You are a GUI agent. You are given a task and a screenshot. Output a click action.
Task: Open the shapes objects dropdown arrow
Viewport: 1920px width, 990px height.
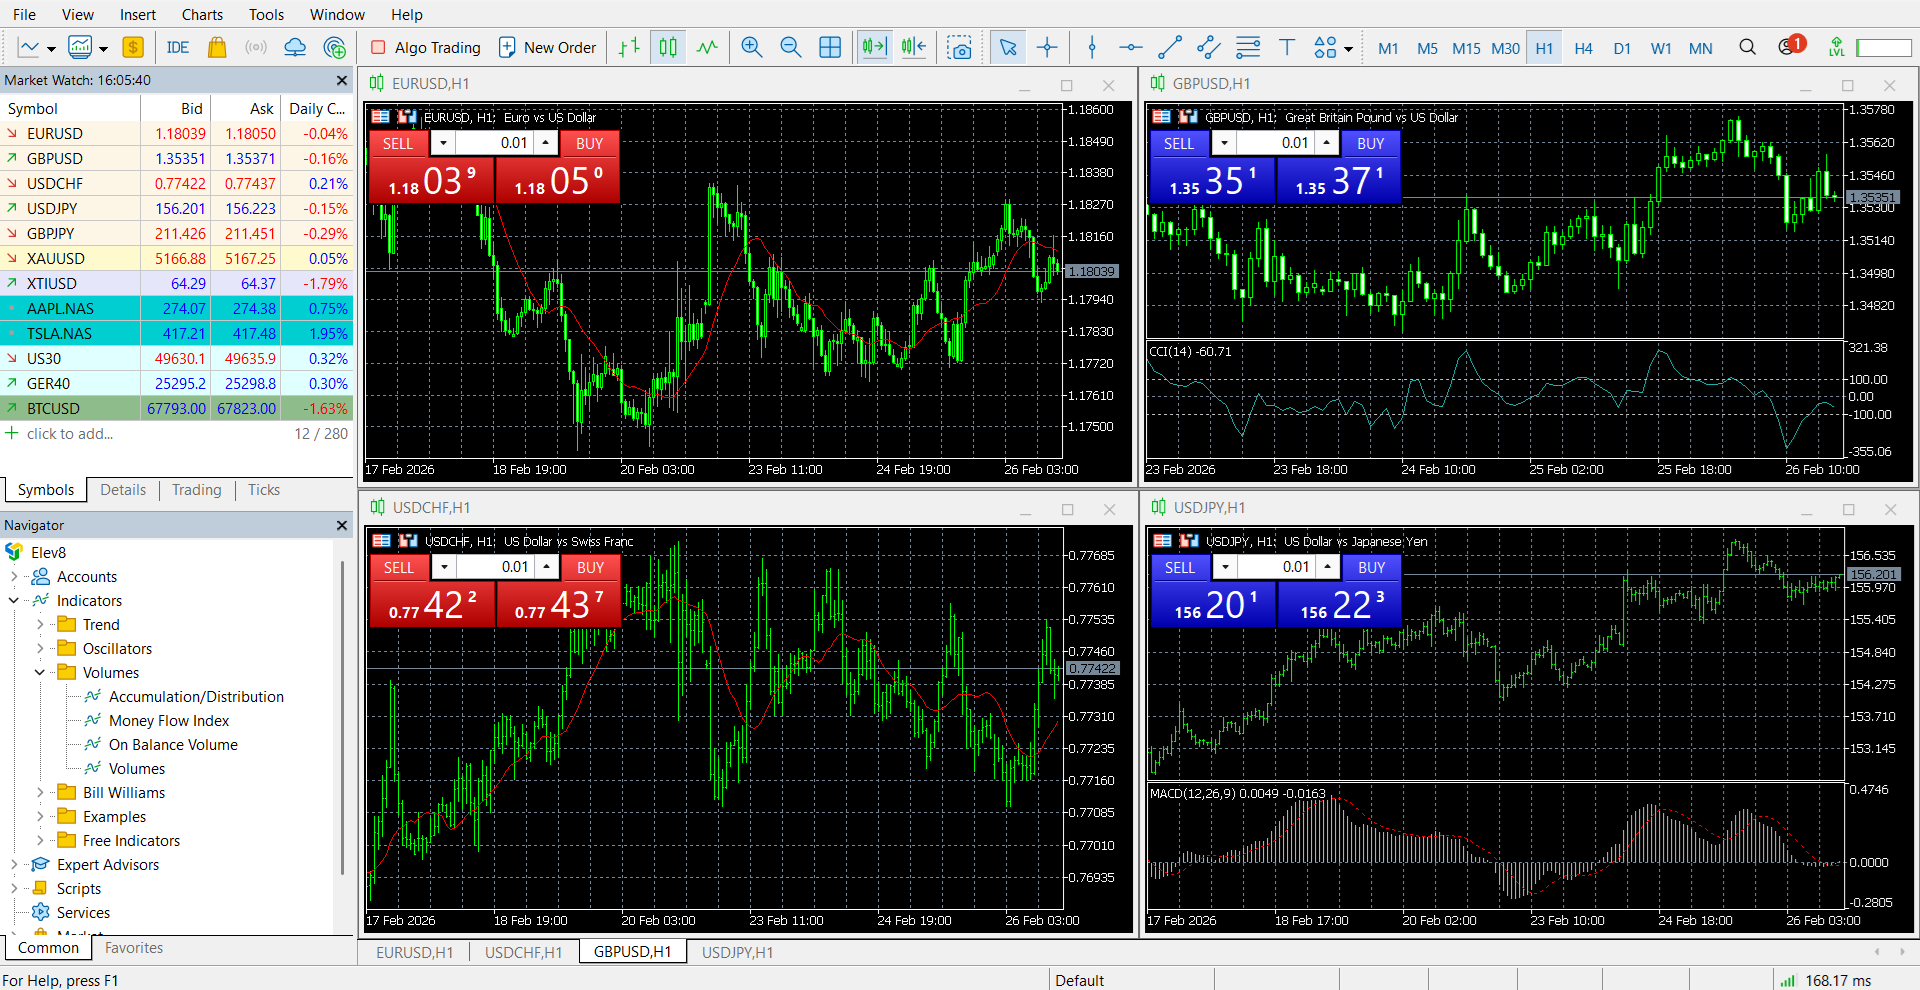[x=1348, y=48]
